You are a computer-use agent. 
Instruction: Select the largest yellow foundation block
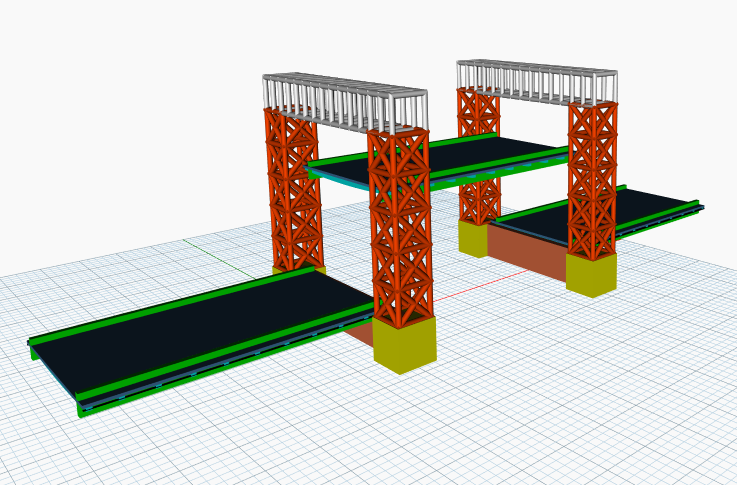coord(405,345)
